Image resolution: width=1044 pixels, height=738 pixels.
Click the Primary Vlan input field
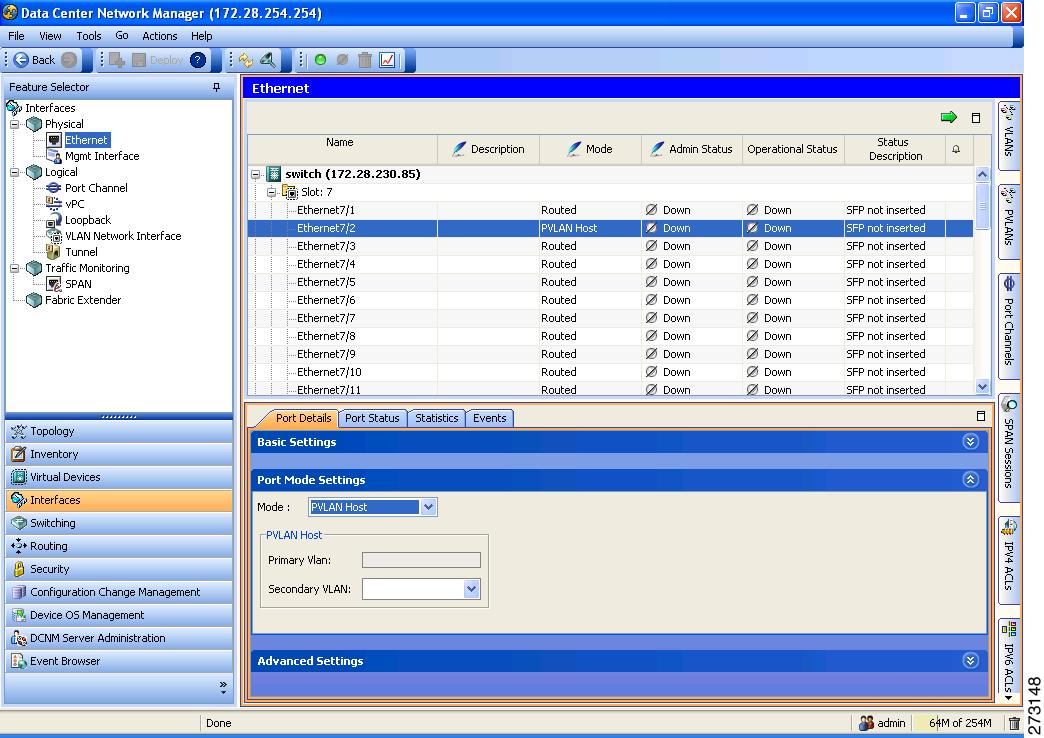421,560
